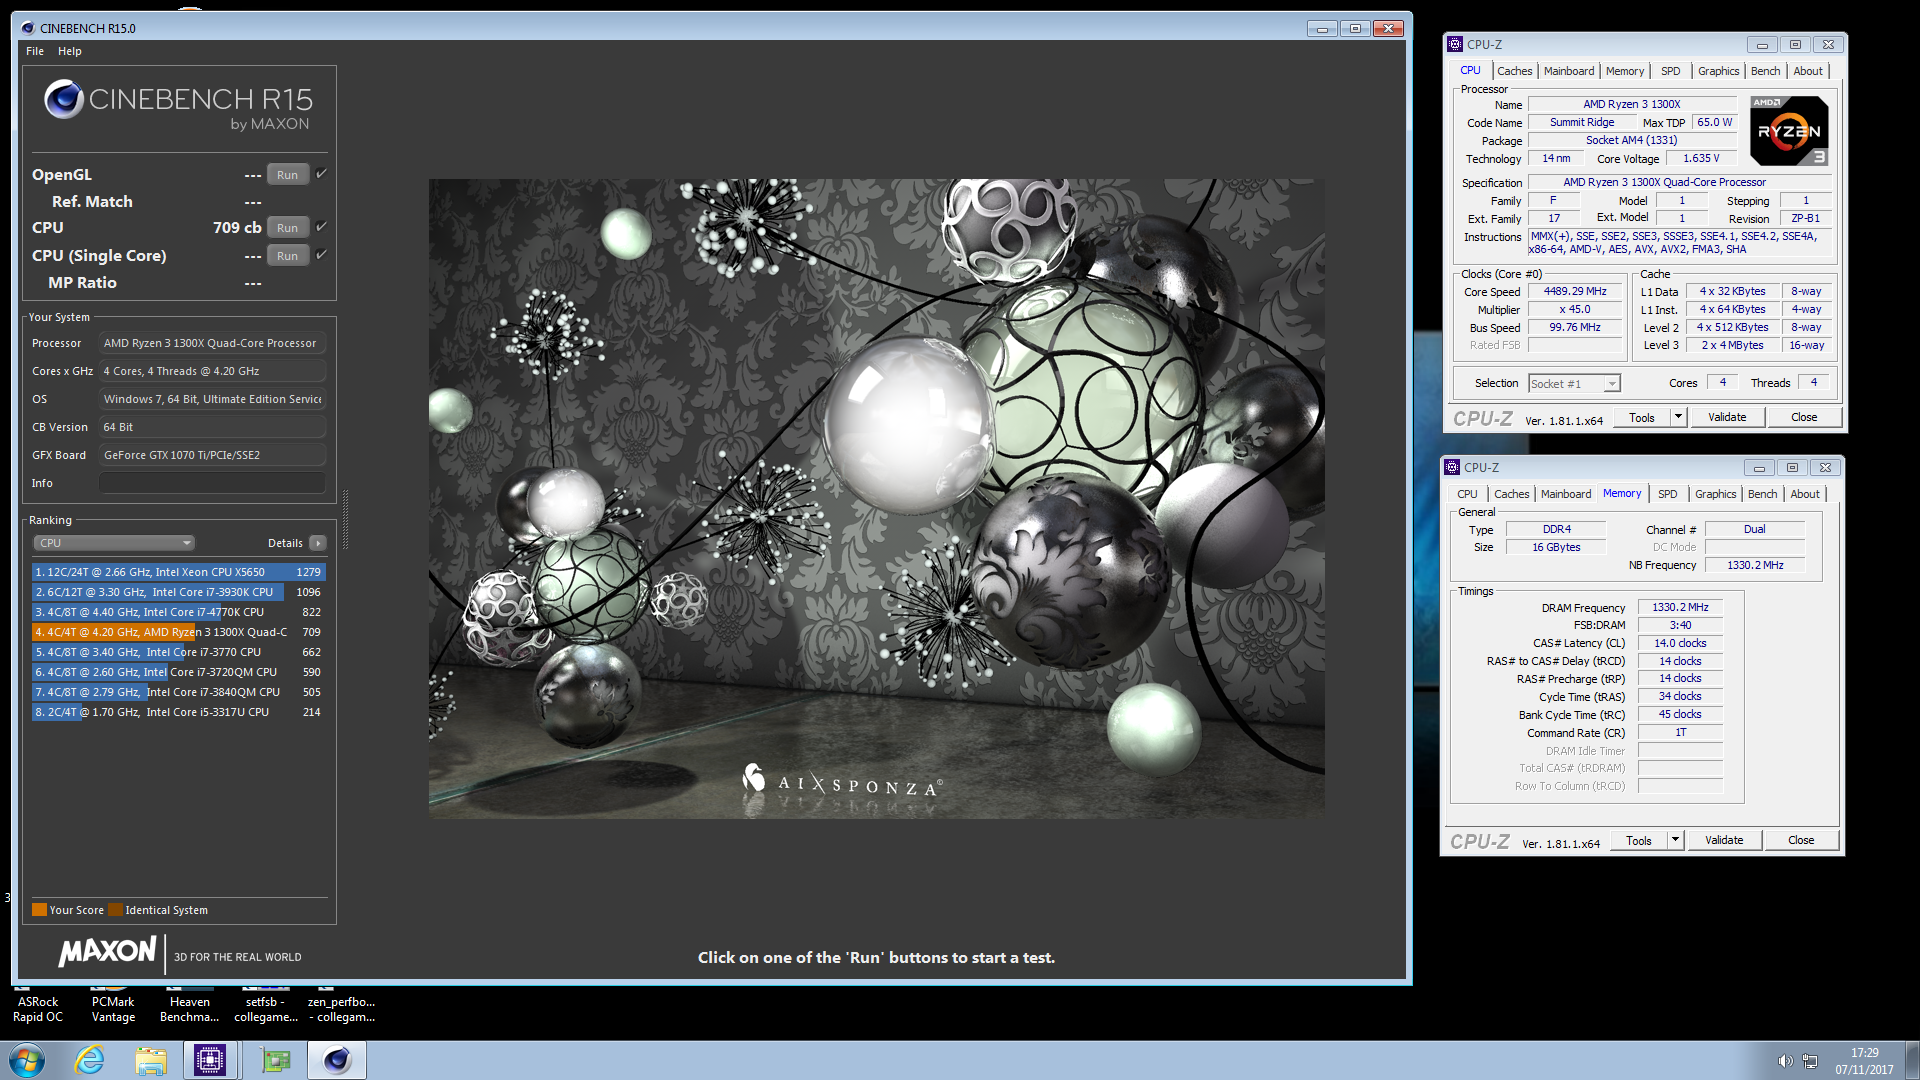Open the File menu in Cinebench
This screenshot has height=1080, width=1920.
tap(35, 51)
